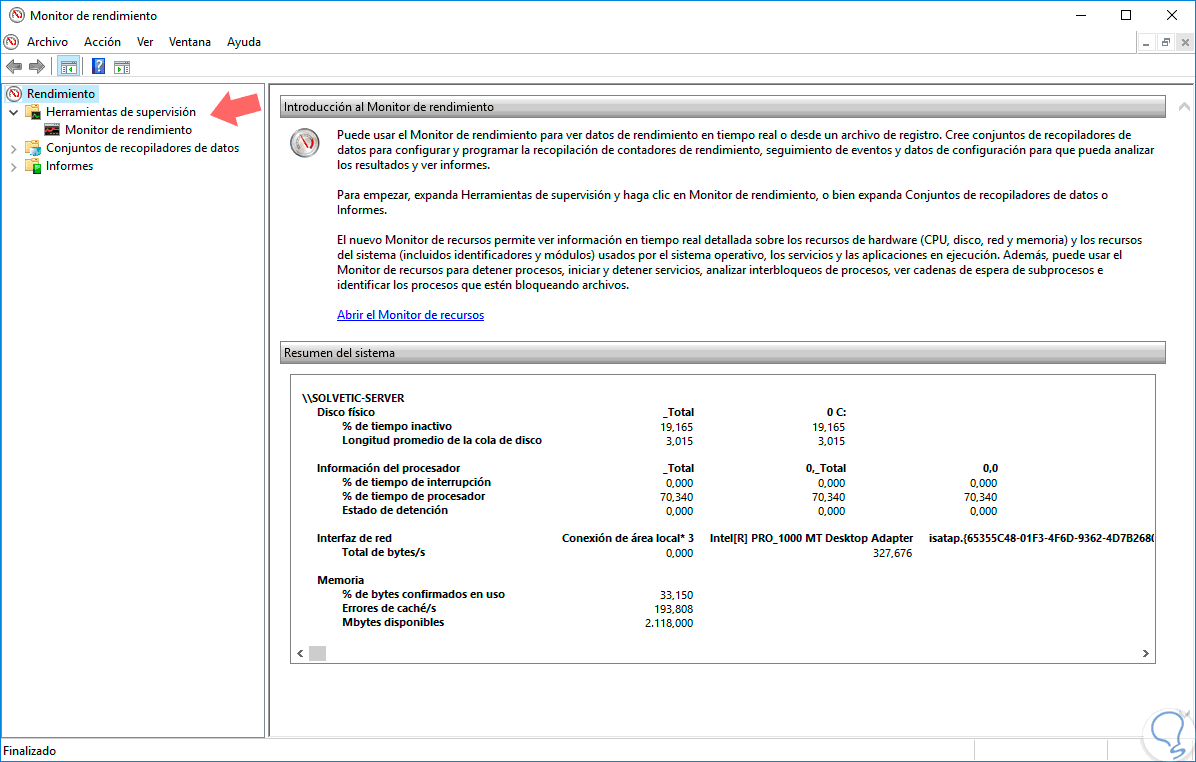Click the Finalizado status bar text
Image resolution: width=1196 pixels, height=762 pixels.
tap(30, 751)
